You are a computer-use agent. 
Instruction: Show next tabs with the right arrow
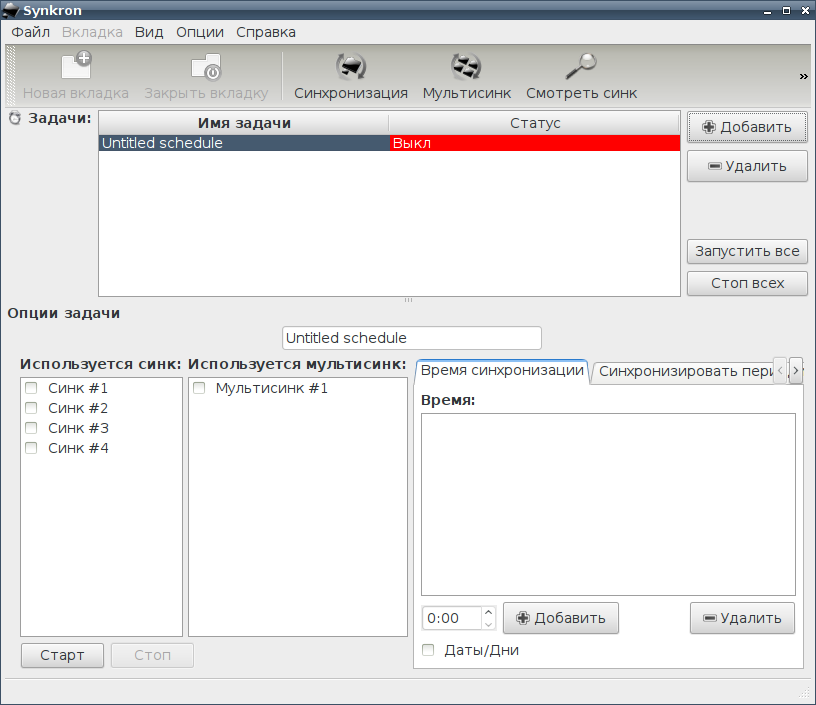click(796, 371)
